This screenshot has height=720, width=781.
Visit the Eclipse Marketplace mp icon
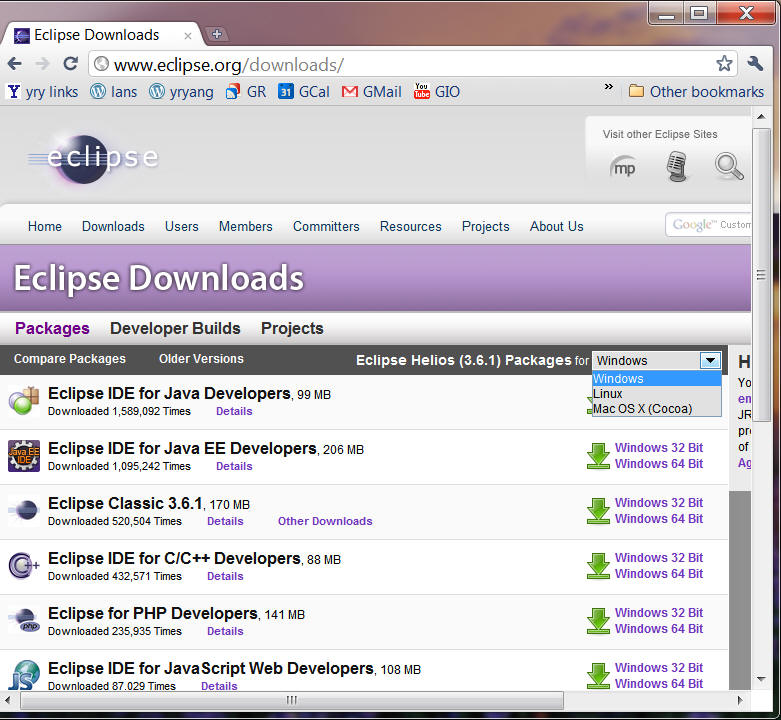click(x=623, y=167)
